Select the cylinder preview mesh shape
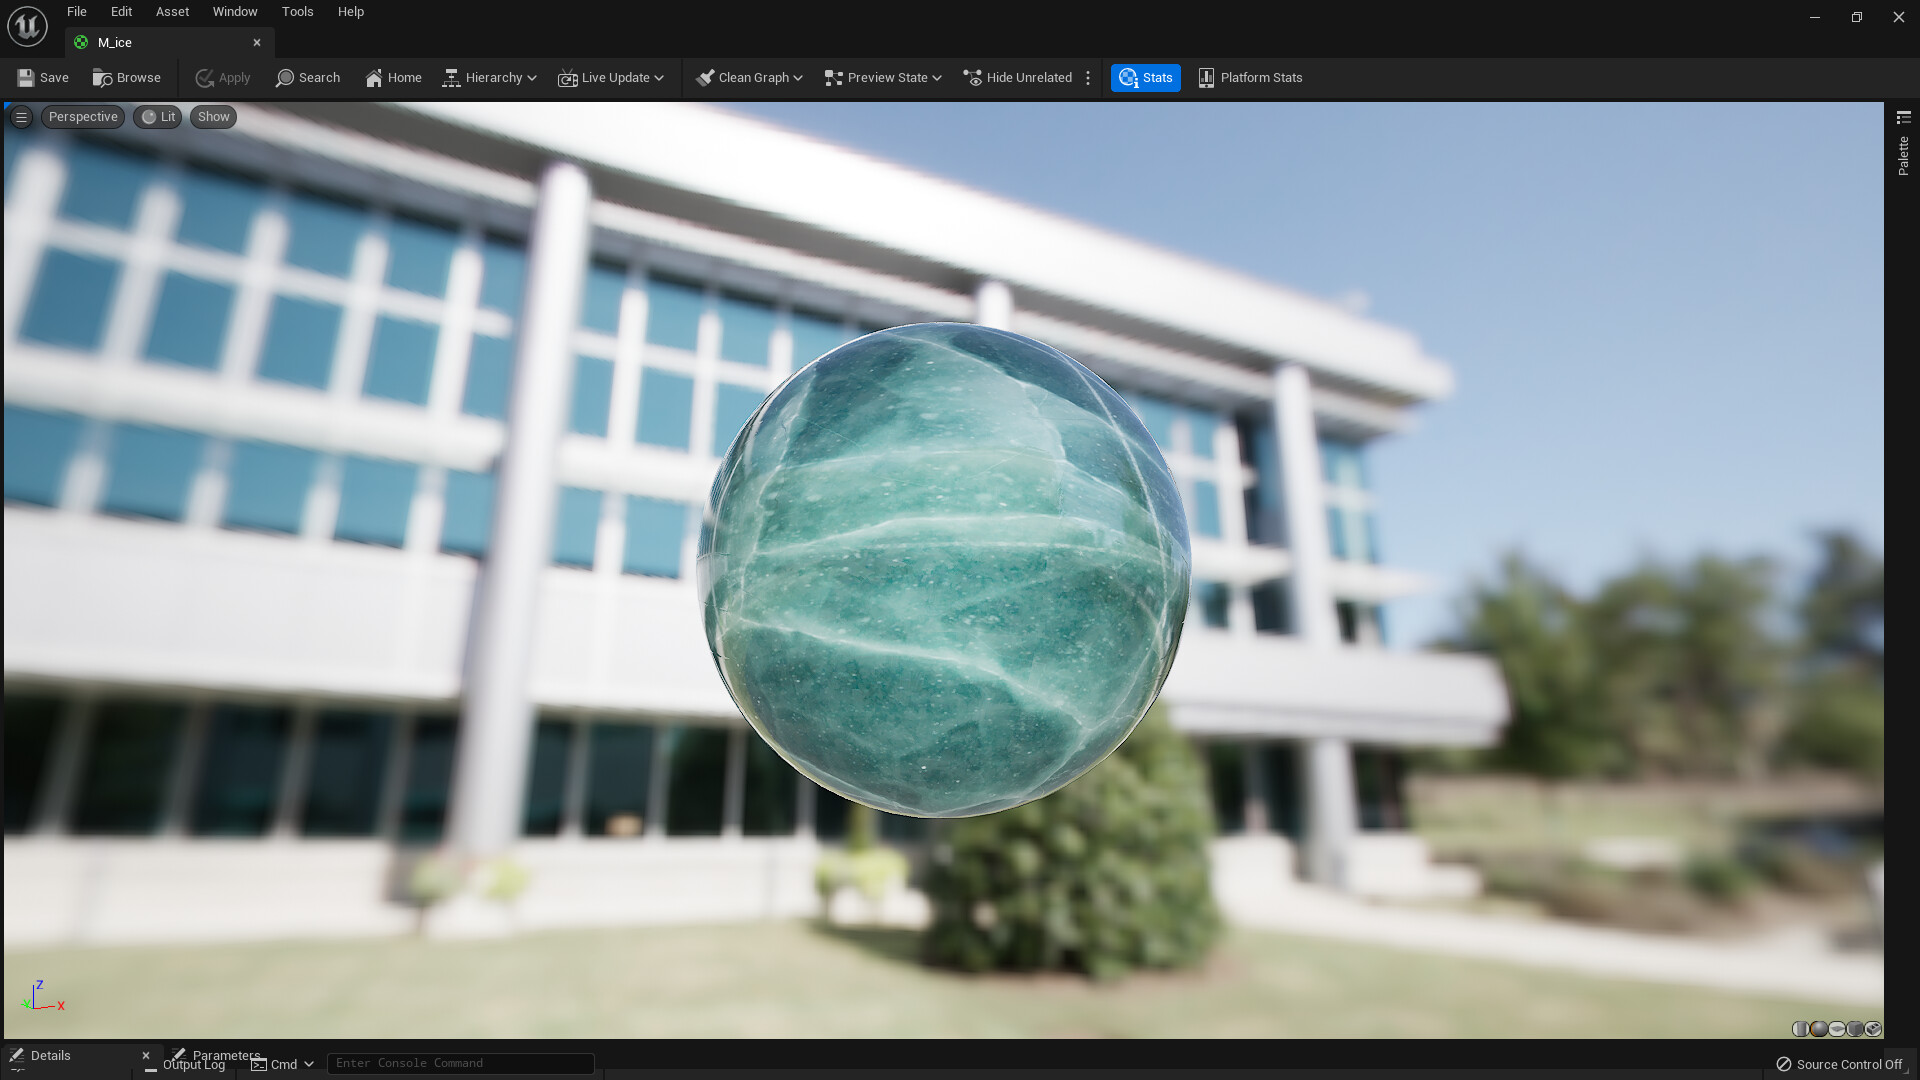 pos(1800,1029)
